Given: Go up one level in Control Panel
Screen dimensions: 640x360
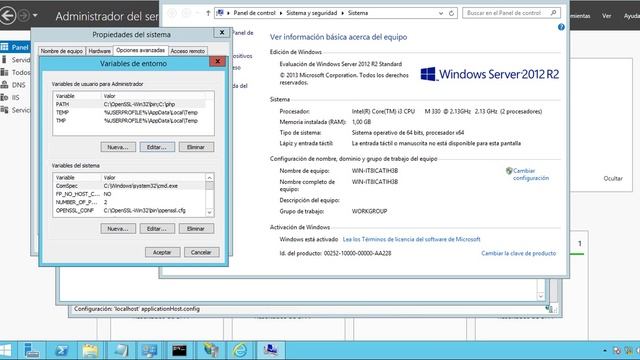Looking at the screenshot, I should tap(208, 13).
